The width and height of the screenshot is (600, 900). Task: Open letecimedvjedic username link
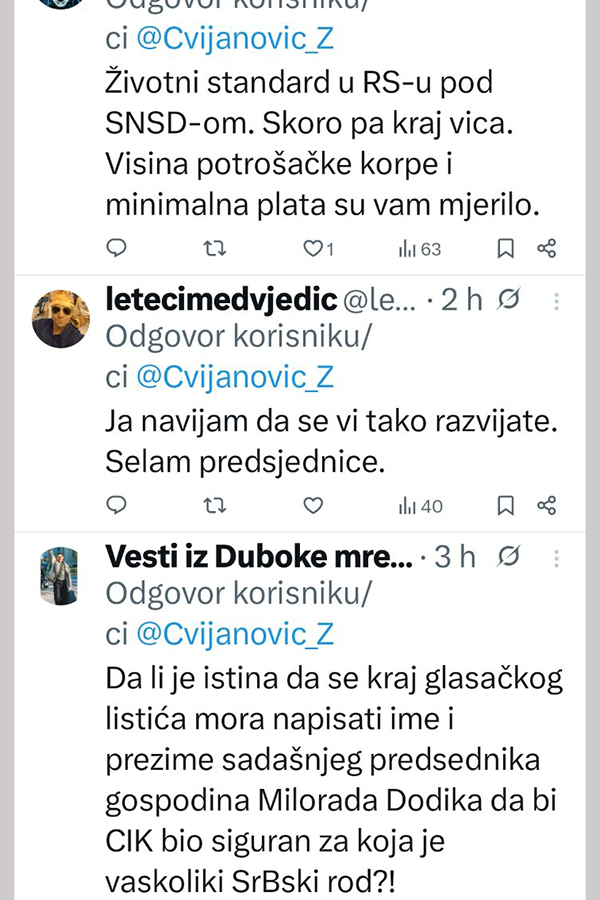[x=224, y=299]
